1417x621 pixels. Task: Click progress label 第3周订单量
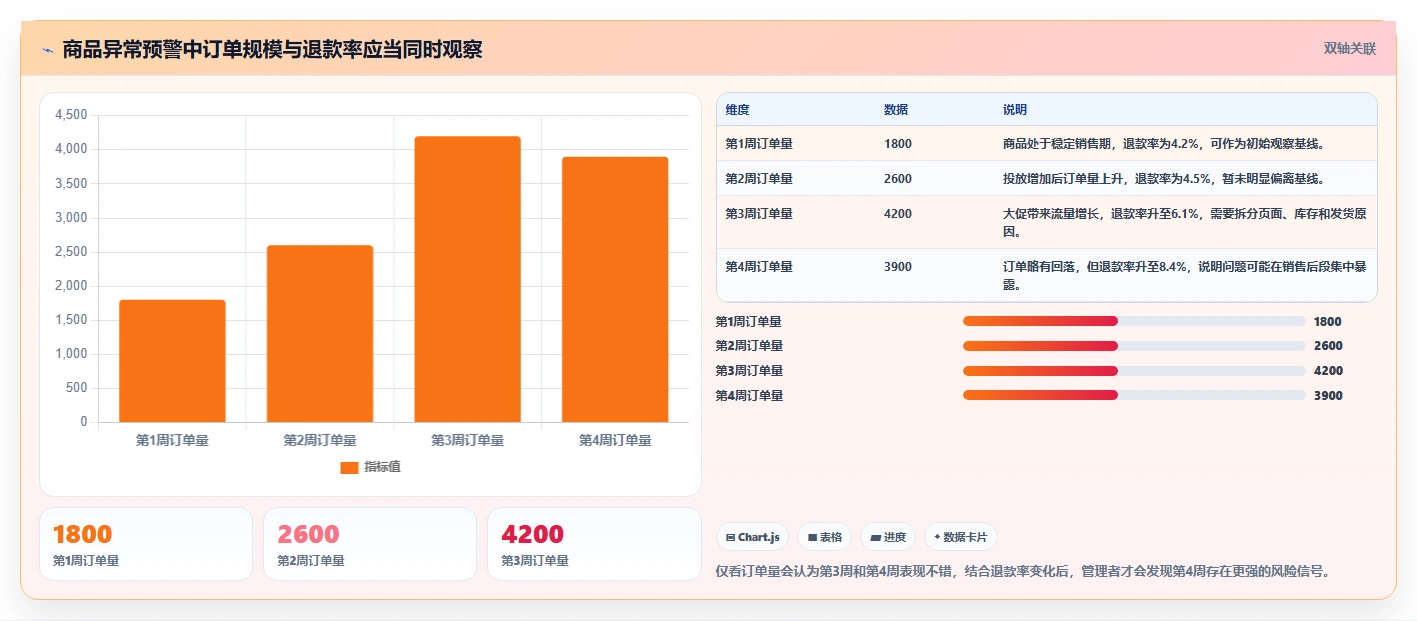point(749,370)
